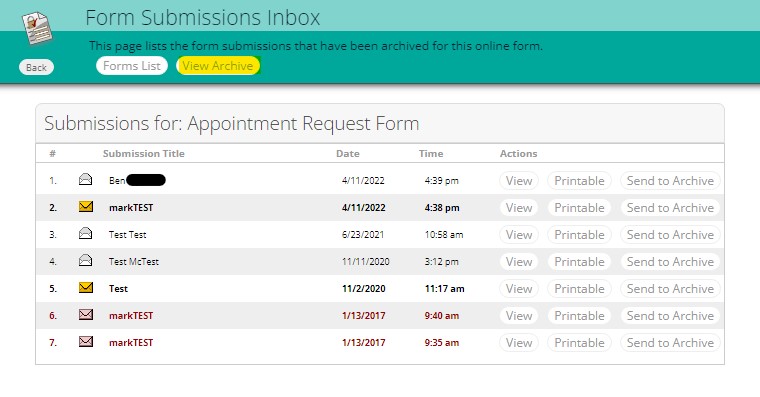Click the form document icon in header

(x=37, y=28)
